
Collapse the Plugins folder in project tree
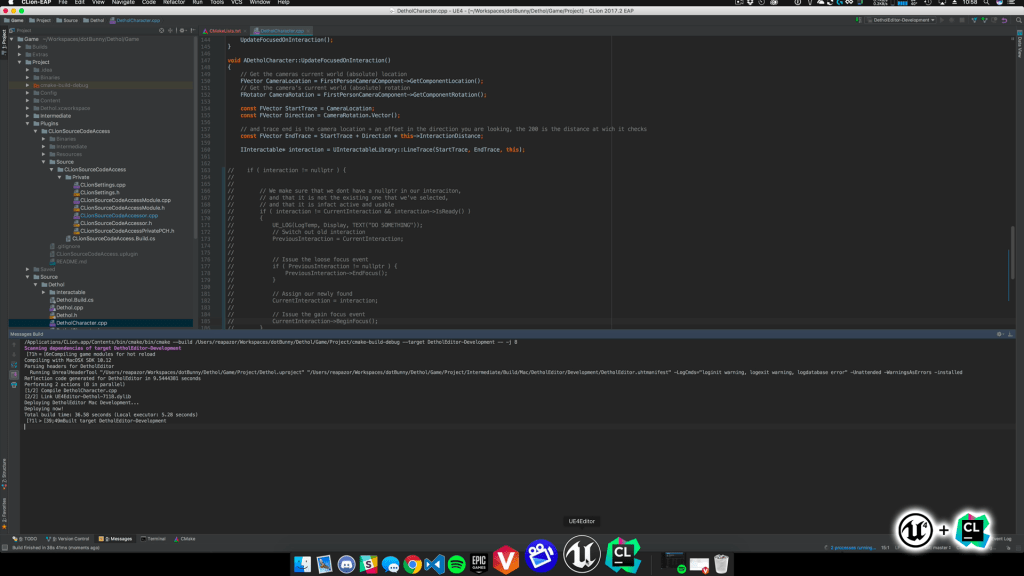point(28,123)
